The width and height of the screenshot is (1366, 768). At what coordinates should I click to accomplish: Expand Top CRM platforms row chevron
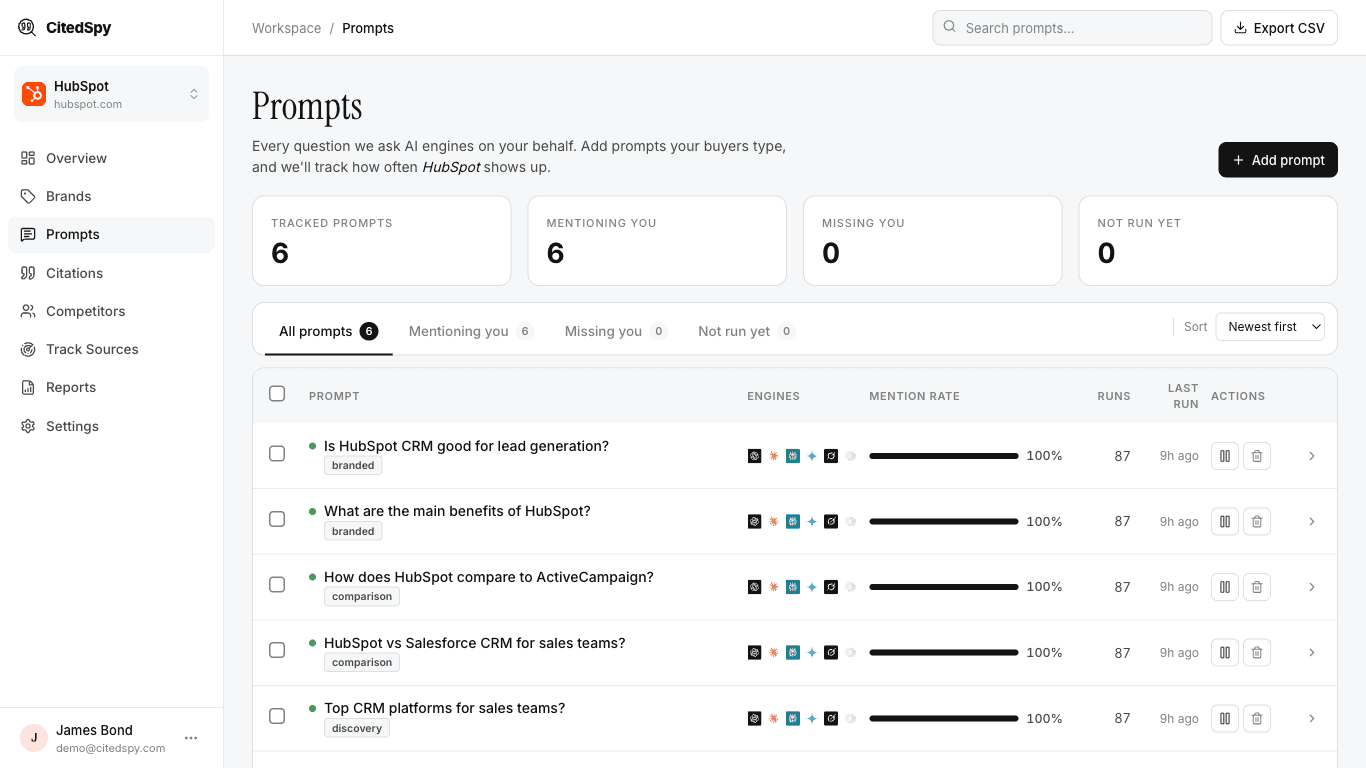1312,718
